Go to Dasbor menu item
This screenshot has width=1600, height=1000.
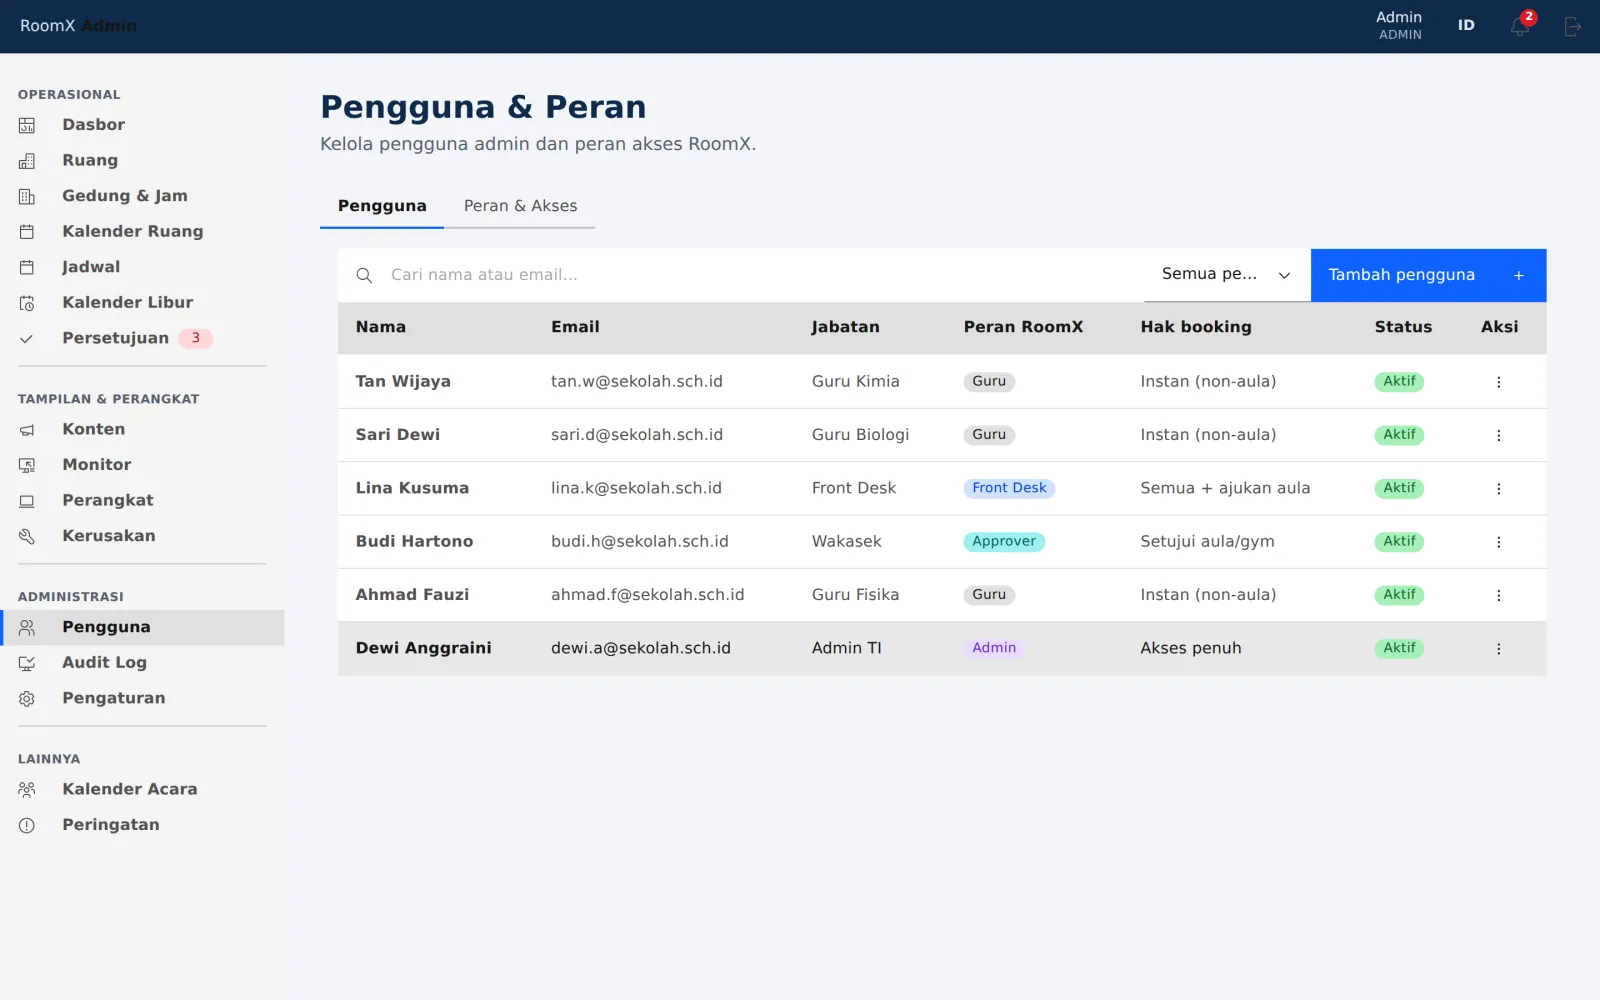point(142,125)
